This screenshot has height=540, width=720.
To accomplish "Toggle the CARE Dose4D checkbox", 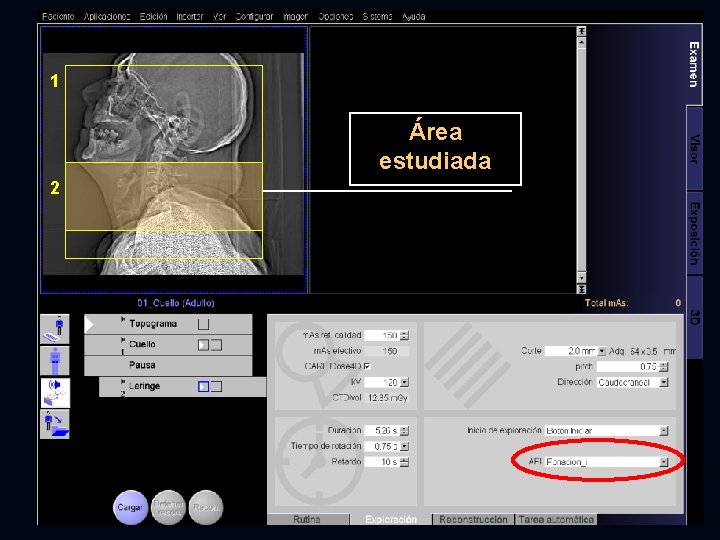I will coord(367,366).
